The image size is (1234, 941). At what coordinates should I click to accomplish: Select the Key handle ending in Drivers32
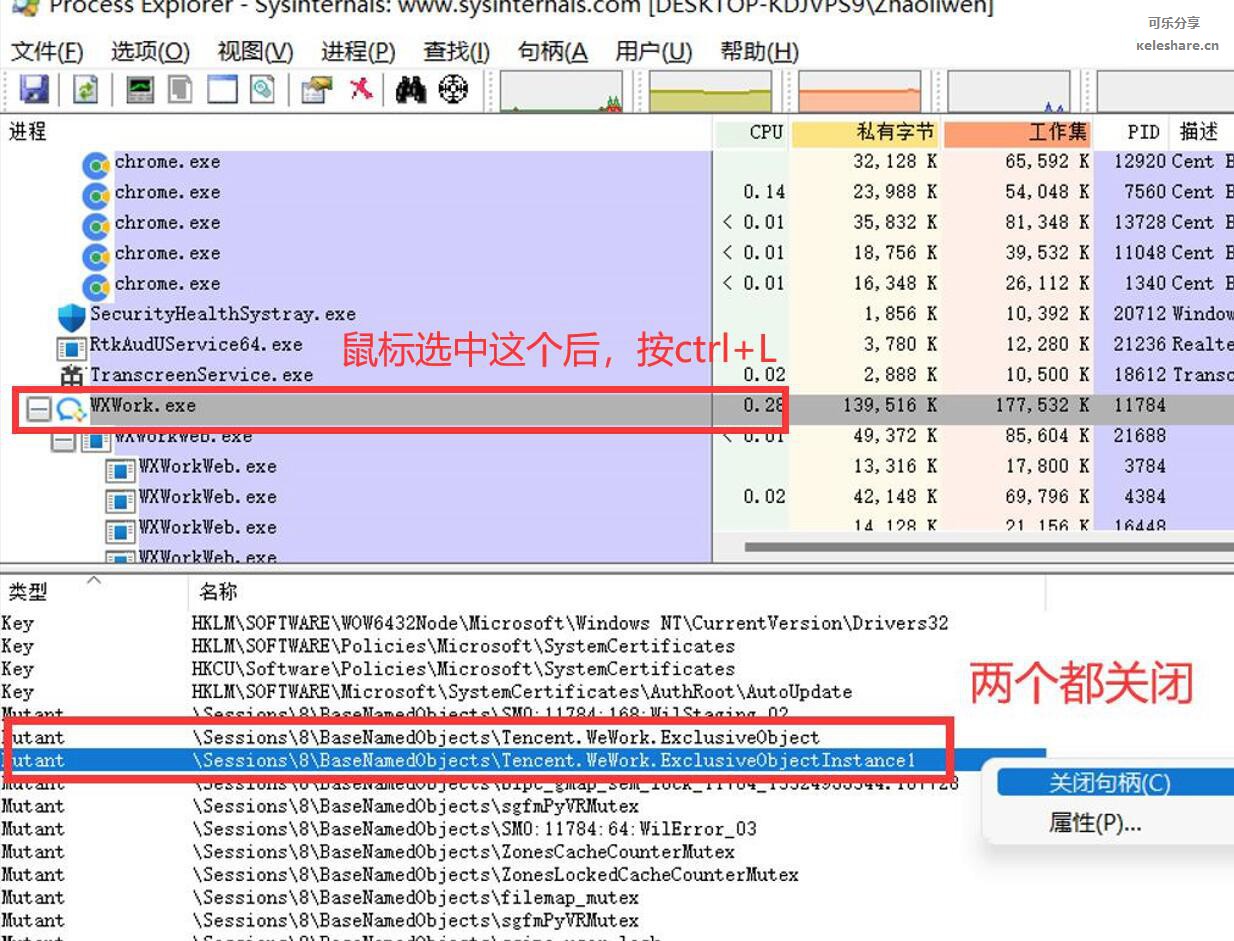523,623
